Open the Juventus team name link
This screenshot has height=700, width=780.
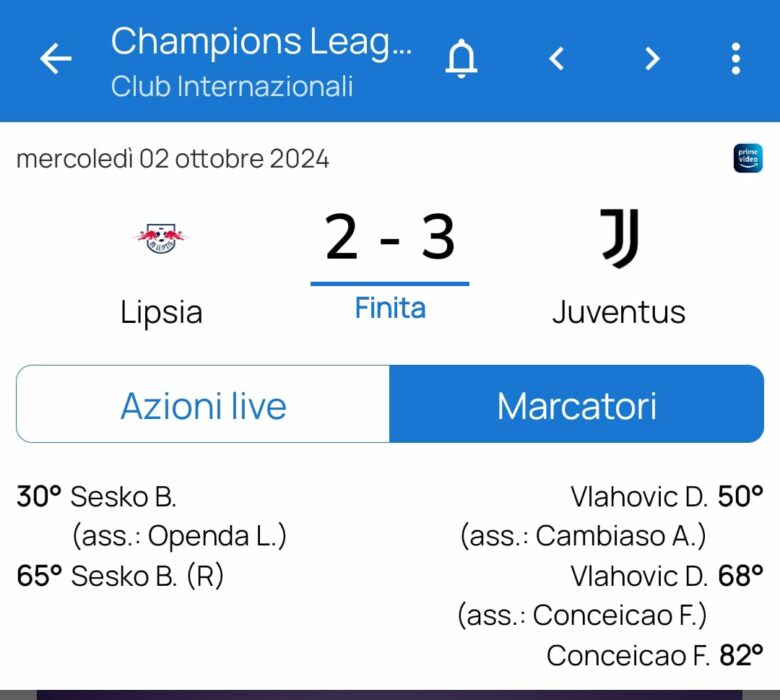tap(619, 312)
